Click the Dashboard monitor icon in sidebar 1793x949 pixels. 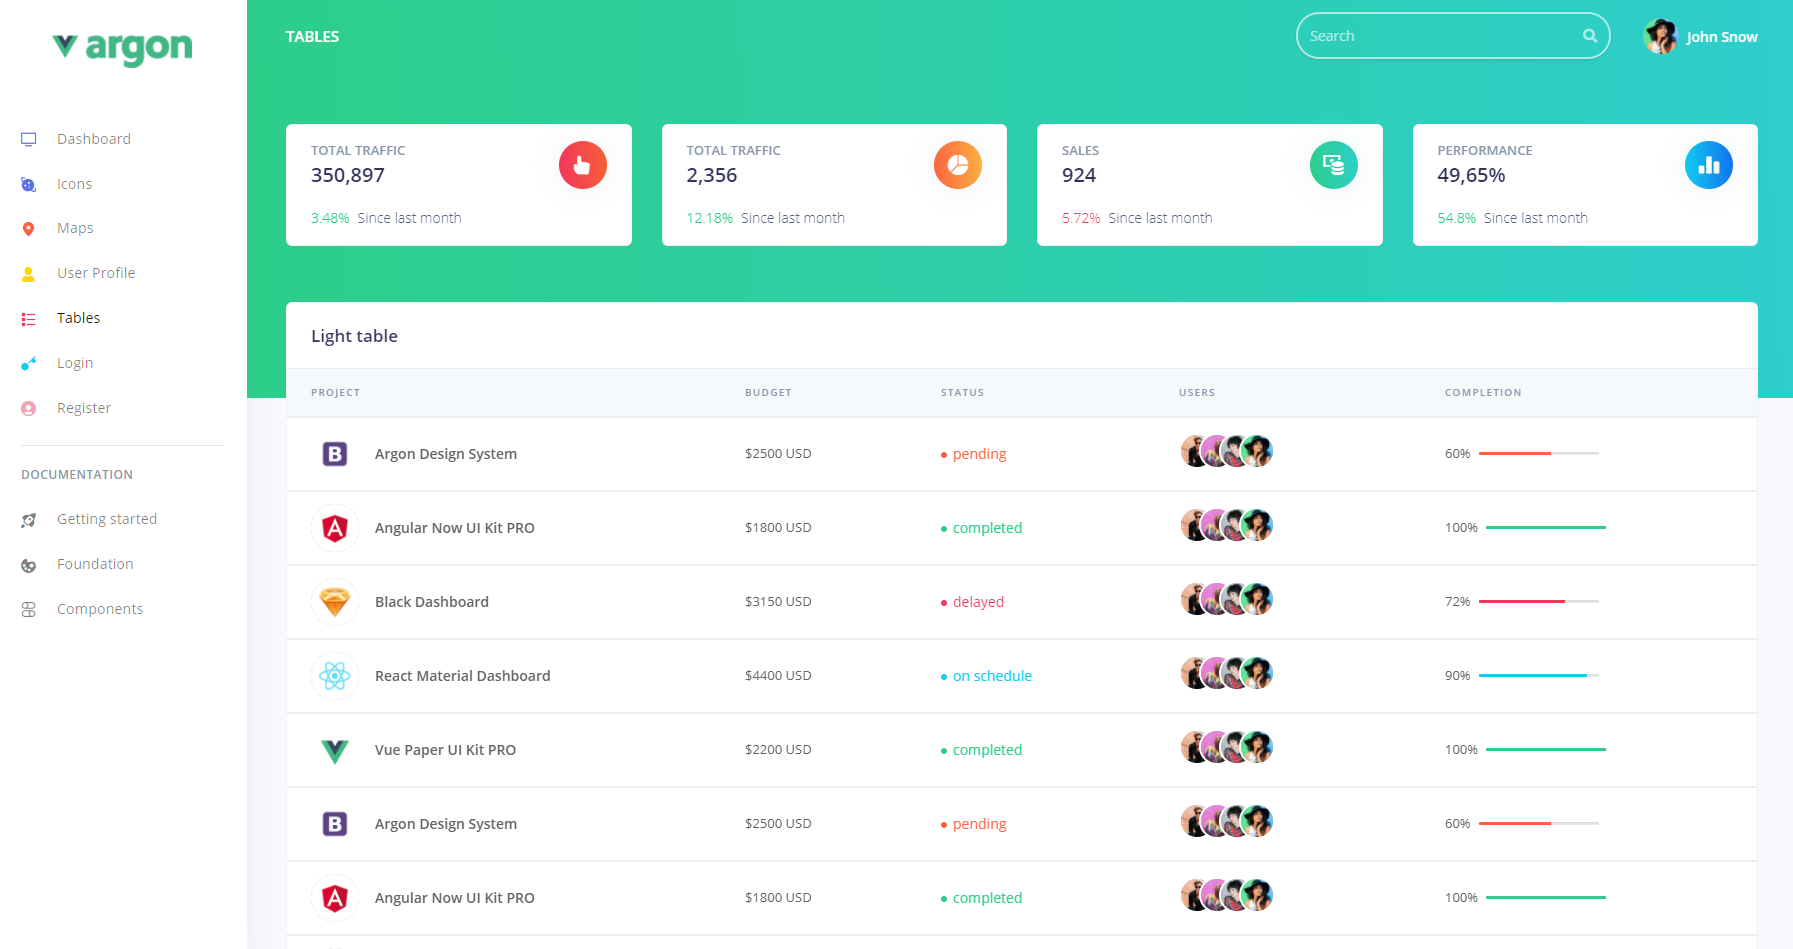pos(29,139)
